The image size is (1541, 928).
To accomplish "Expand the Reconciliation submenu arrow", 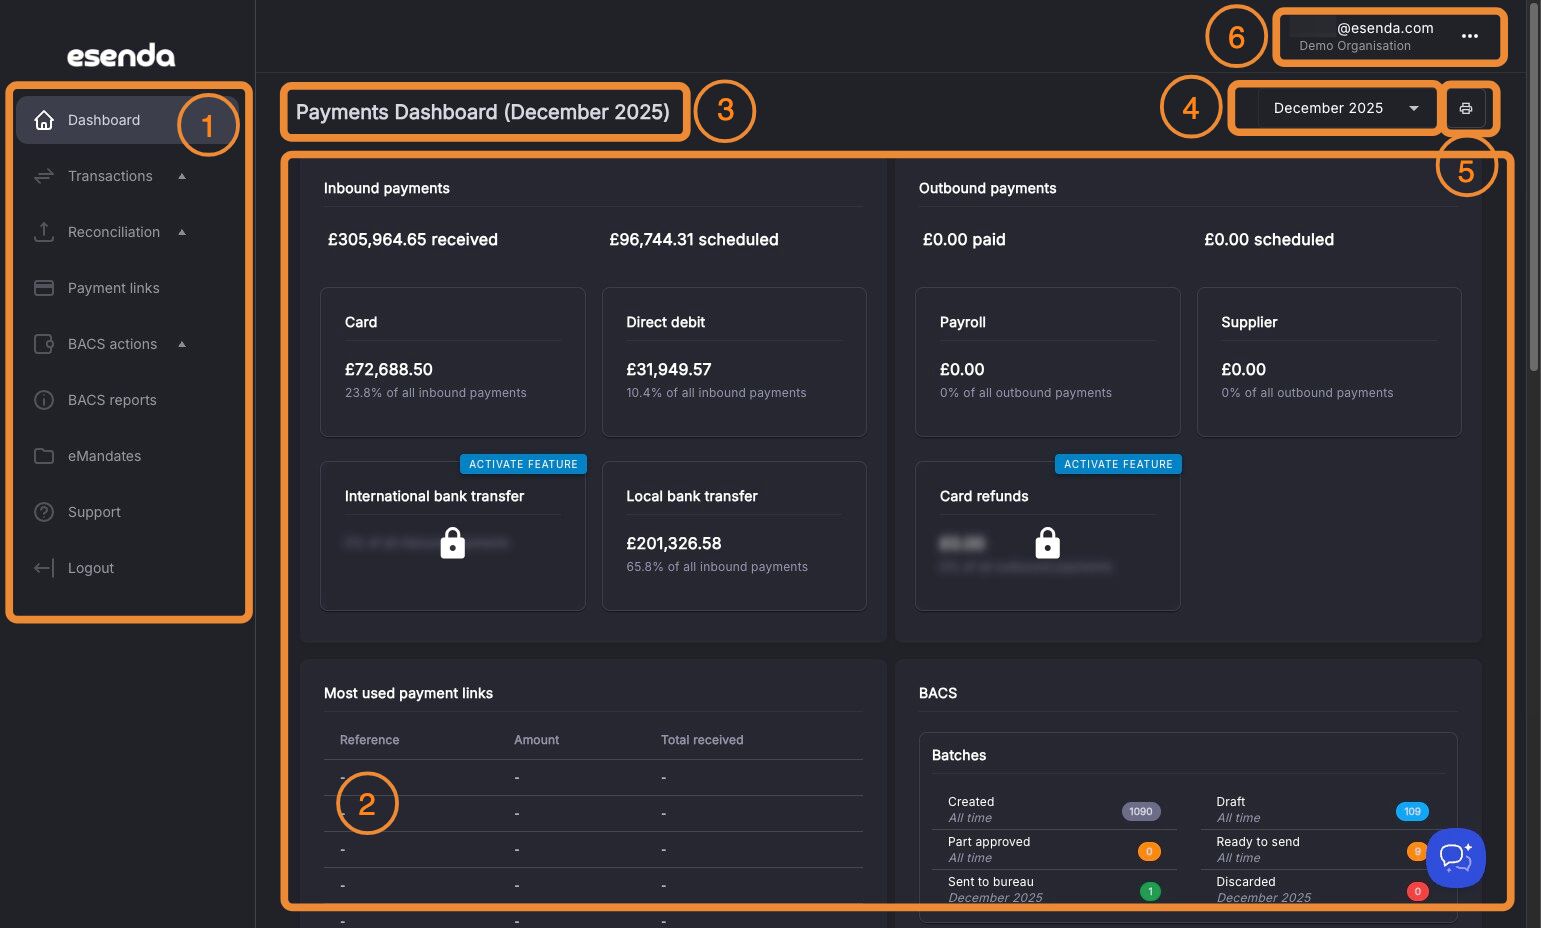I will click(x=182, y=232).
